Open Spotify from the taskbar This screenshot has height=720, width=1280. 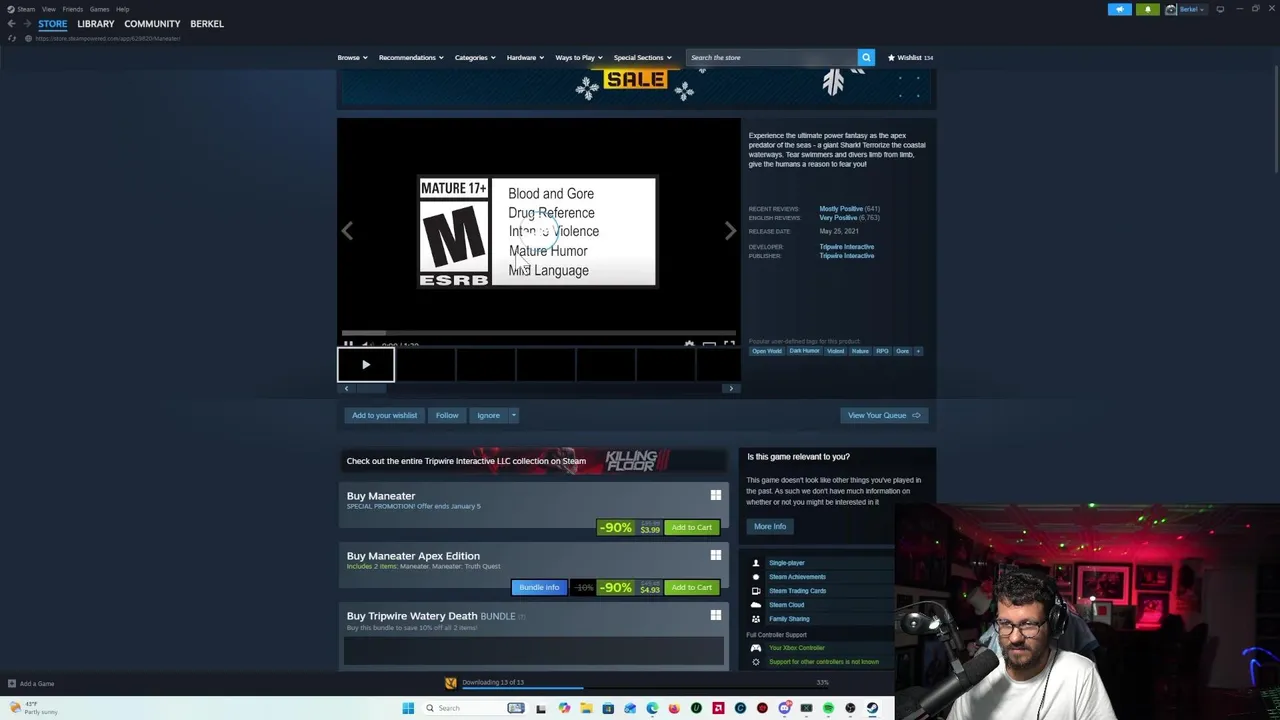pyautogui.click(x=828, y=708)
